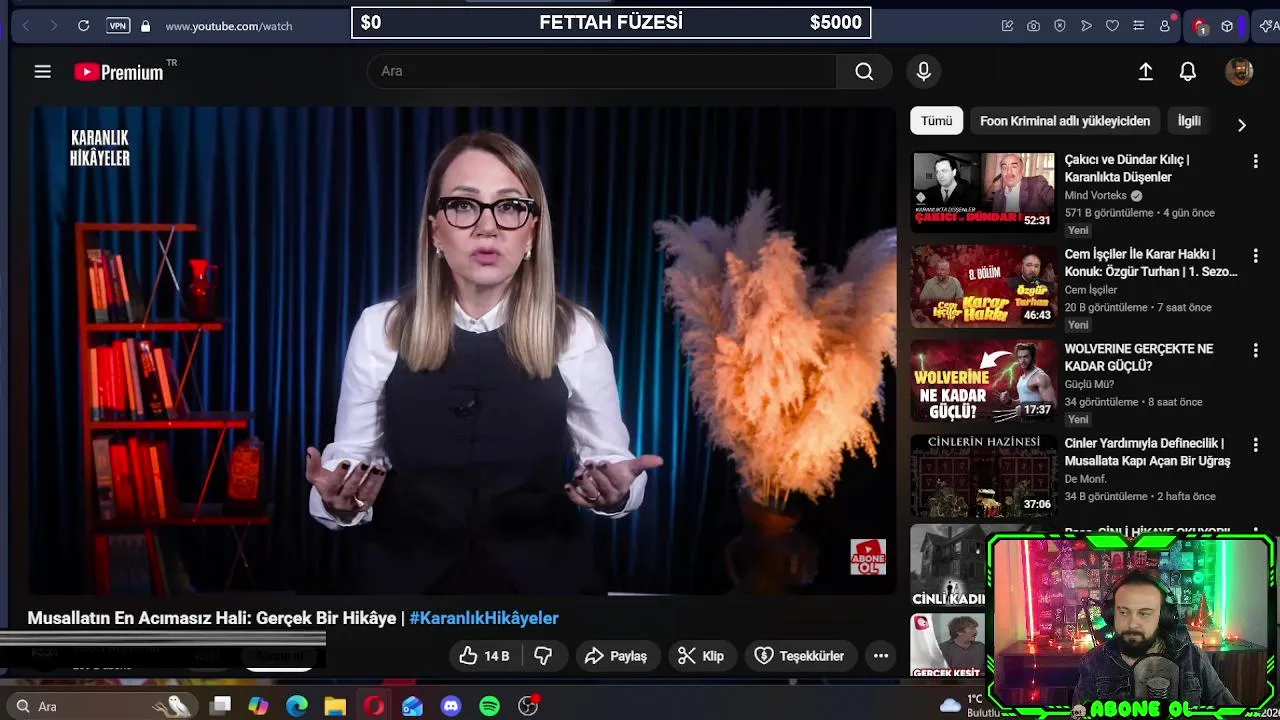Open Microsoft Edge from taskbar
This screenshot has height=720, width=1280.
[x=297, y=706]
